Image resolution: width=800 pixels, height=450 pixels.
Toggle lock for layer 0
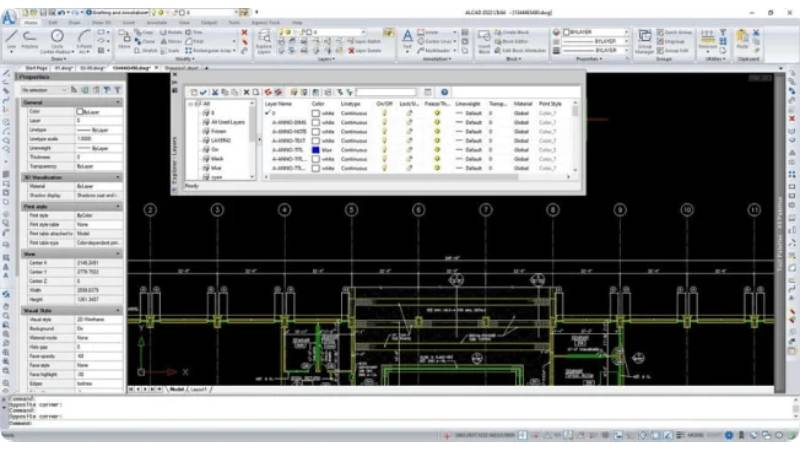[409, 113]
